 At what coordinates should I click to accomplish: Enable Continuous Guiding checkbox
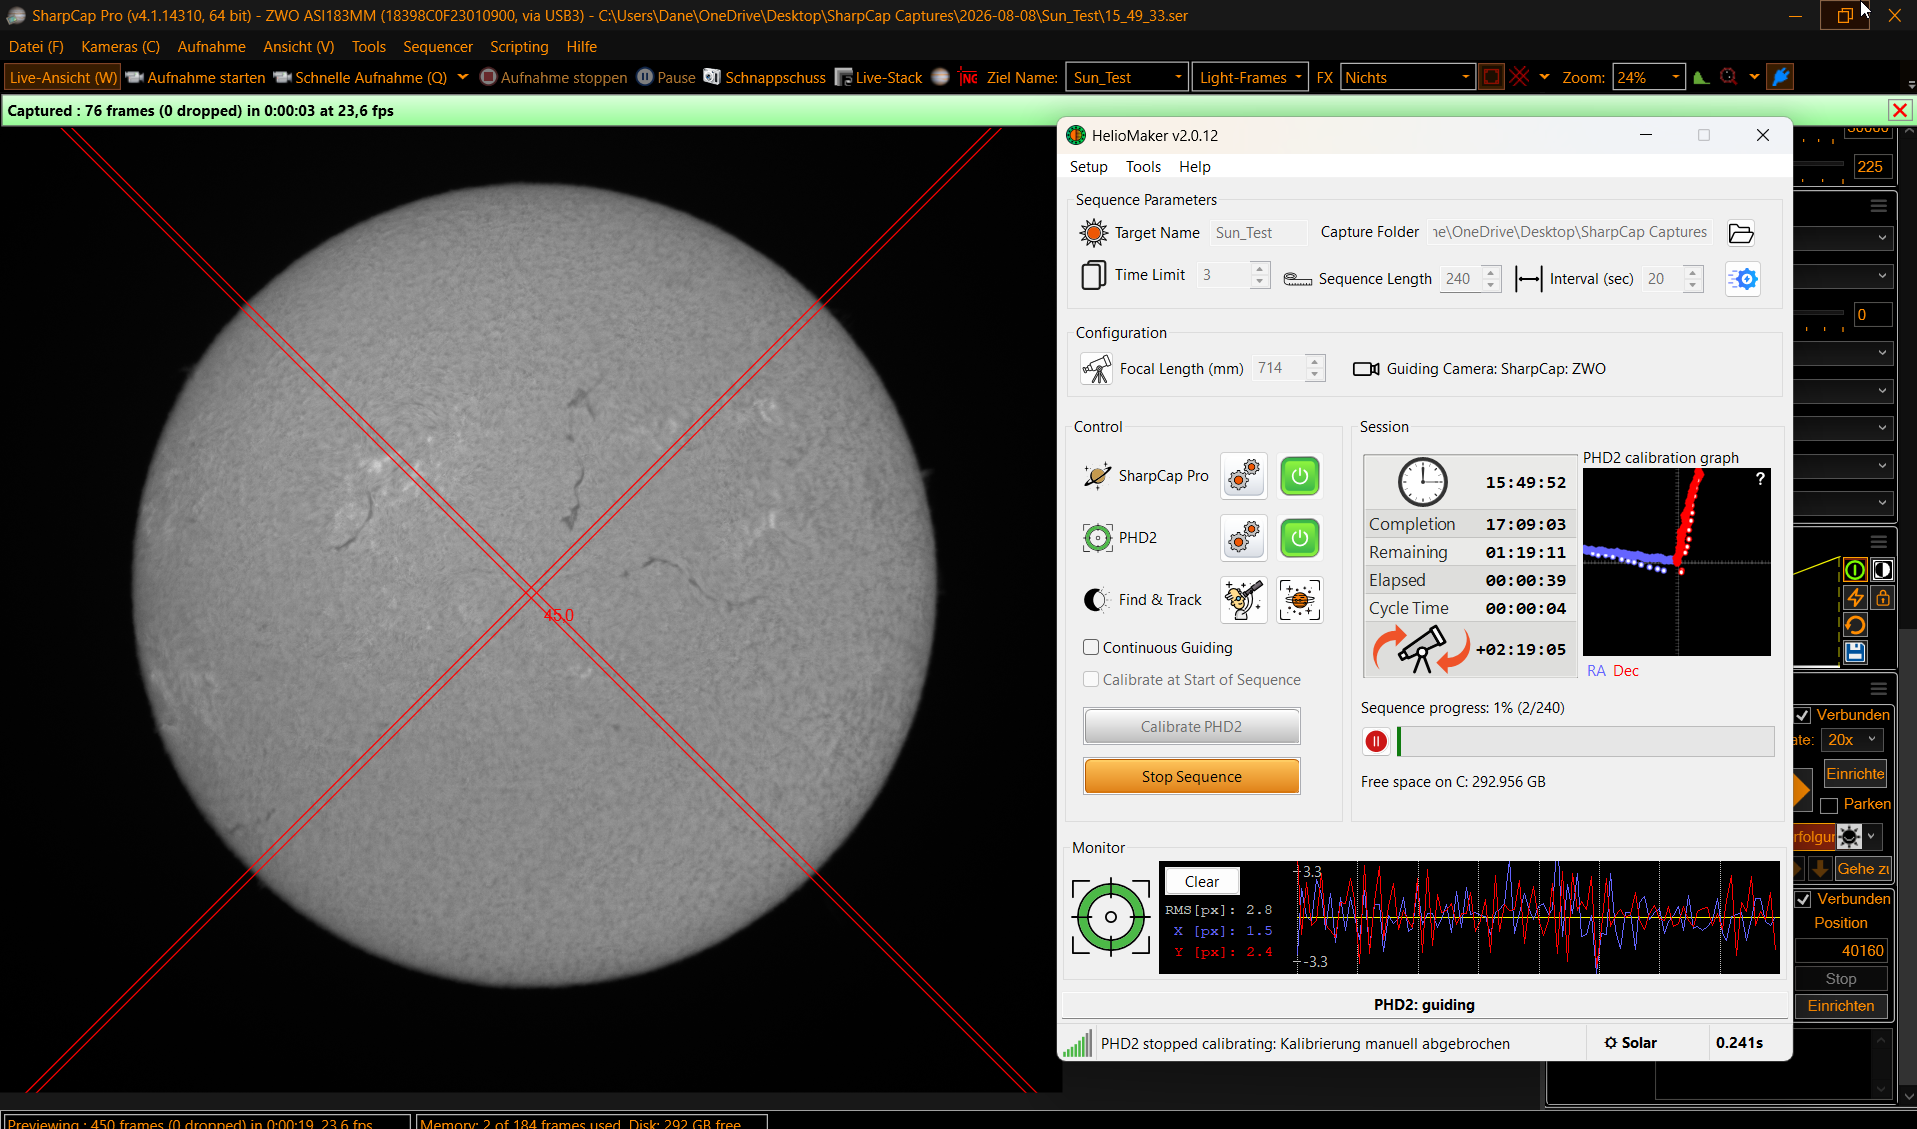click(1091, 648)
